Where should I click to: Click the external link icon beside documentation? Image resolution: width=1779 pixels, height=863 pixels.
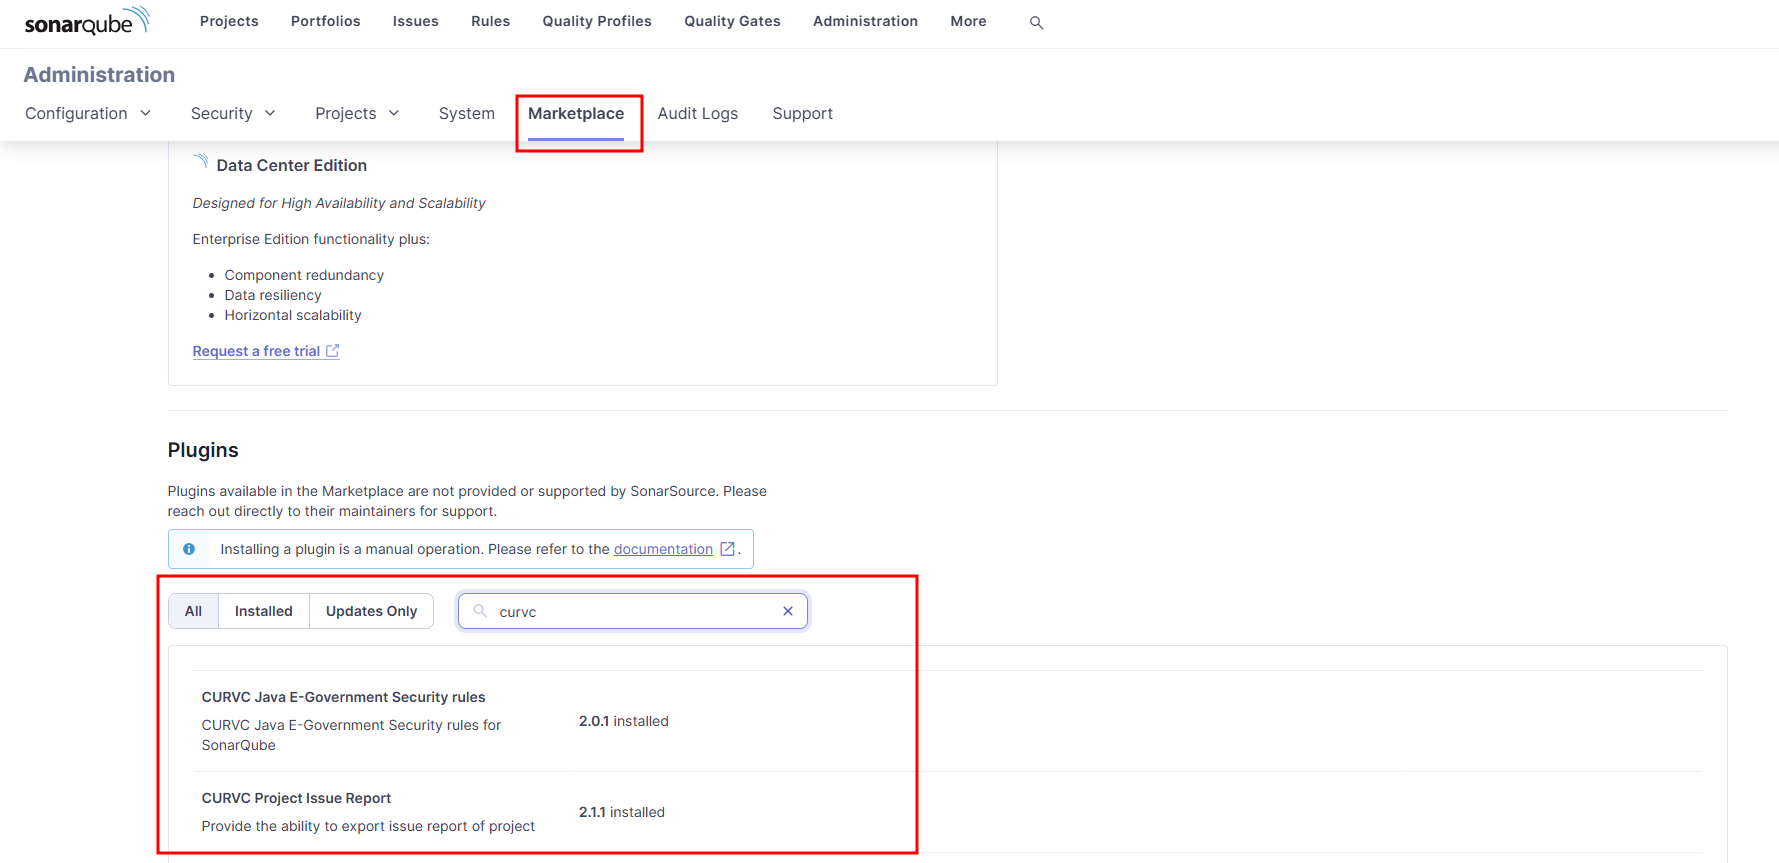[x=728, y=549]
